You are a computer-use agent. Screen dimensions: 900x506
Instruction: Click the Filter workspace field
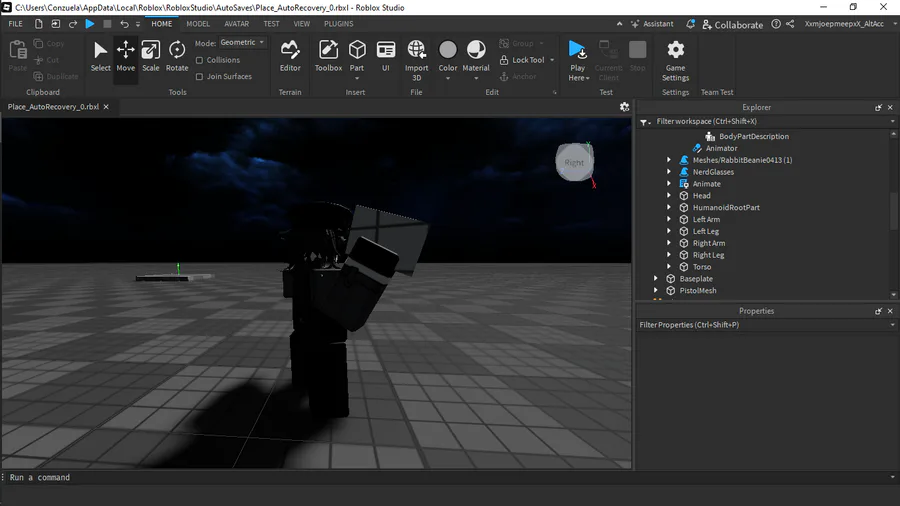pos(769,122)
